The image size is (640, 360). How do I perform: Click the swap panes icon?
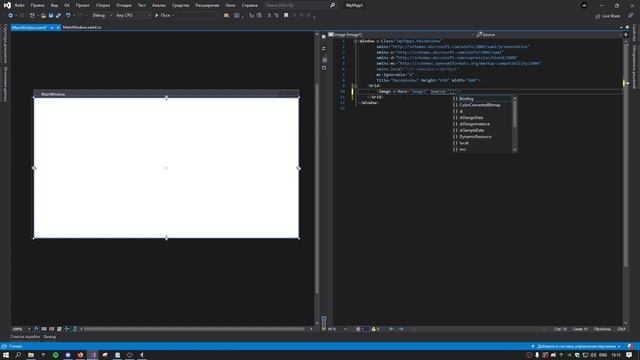(324, 49)
